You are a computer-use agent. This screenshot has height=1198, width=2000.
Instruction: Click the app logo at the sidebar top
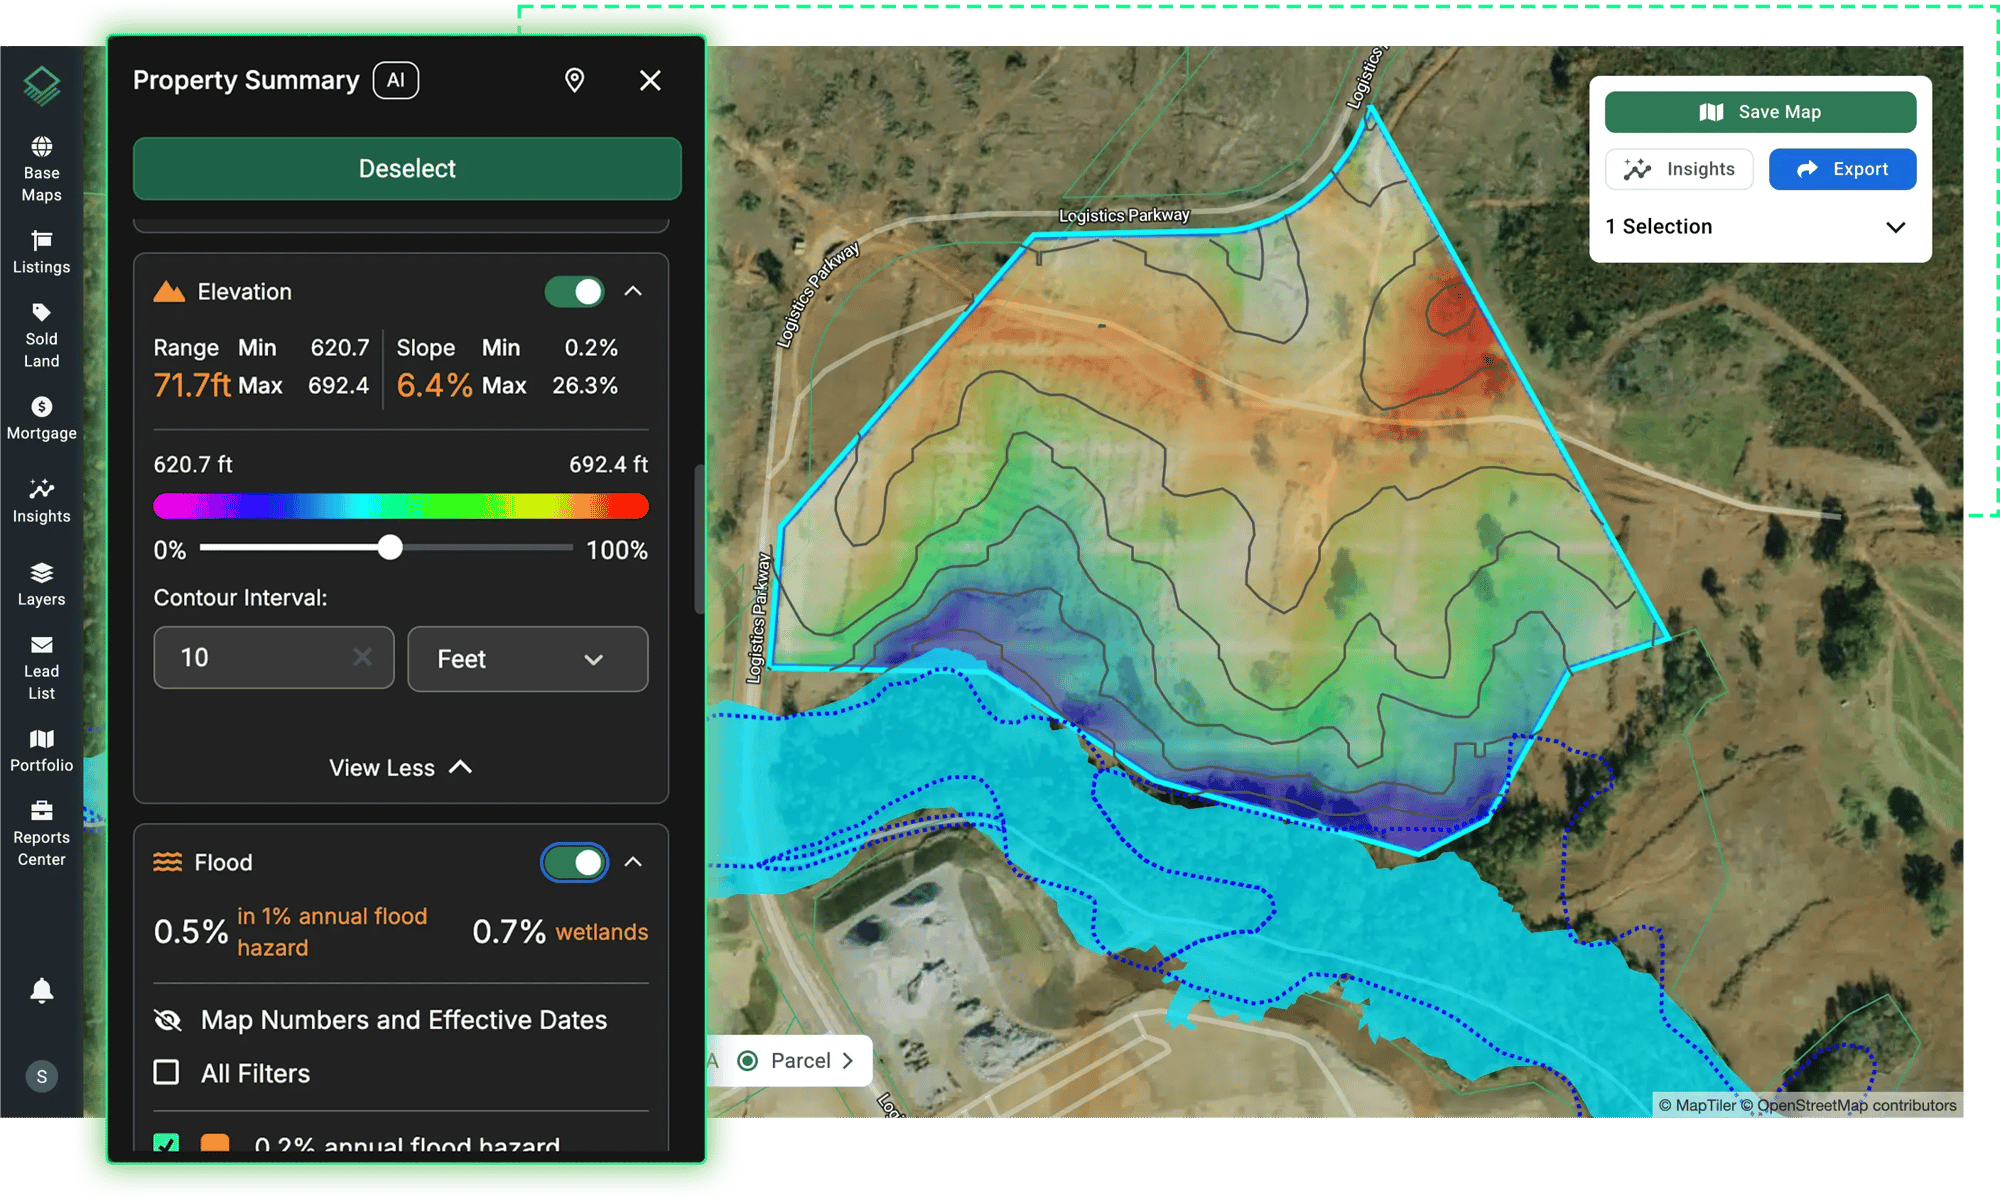click(x=42, y=86)
